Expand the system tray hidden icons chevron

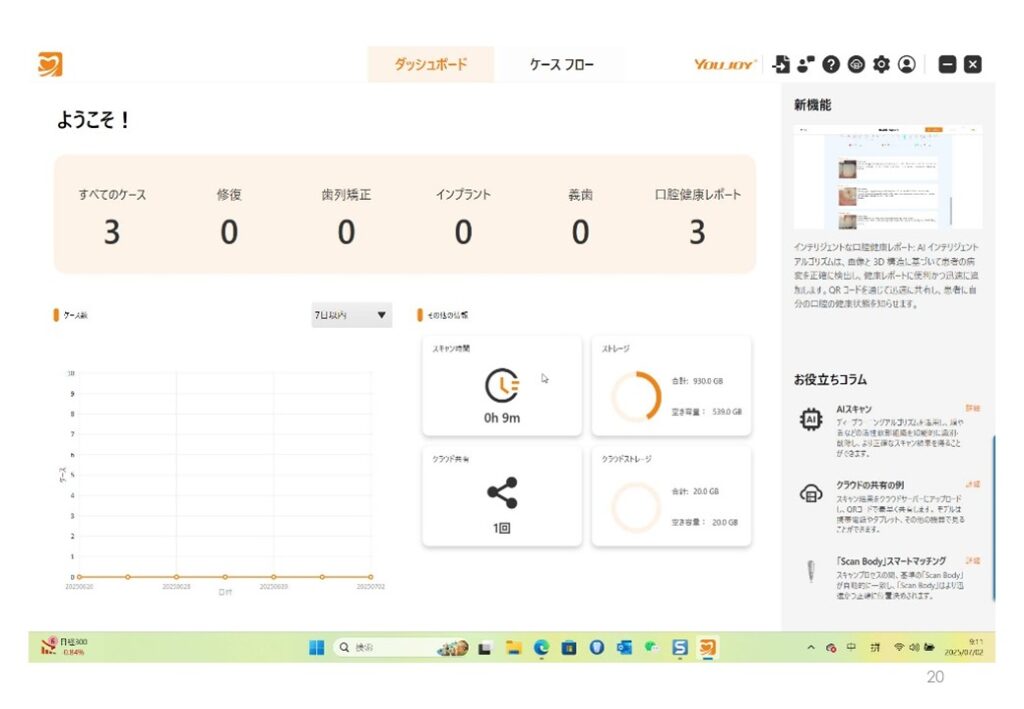click(811, 648)
